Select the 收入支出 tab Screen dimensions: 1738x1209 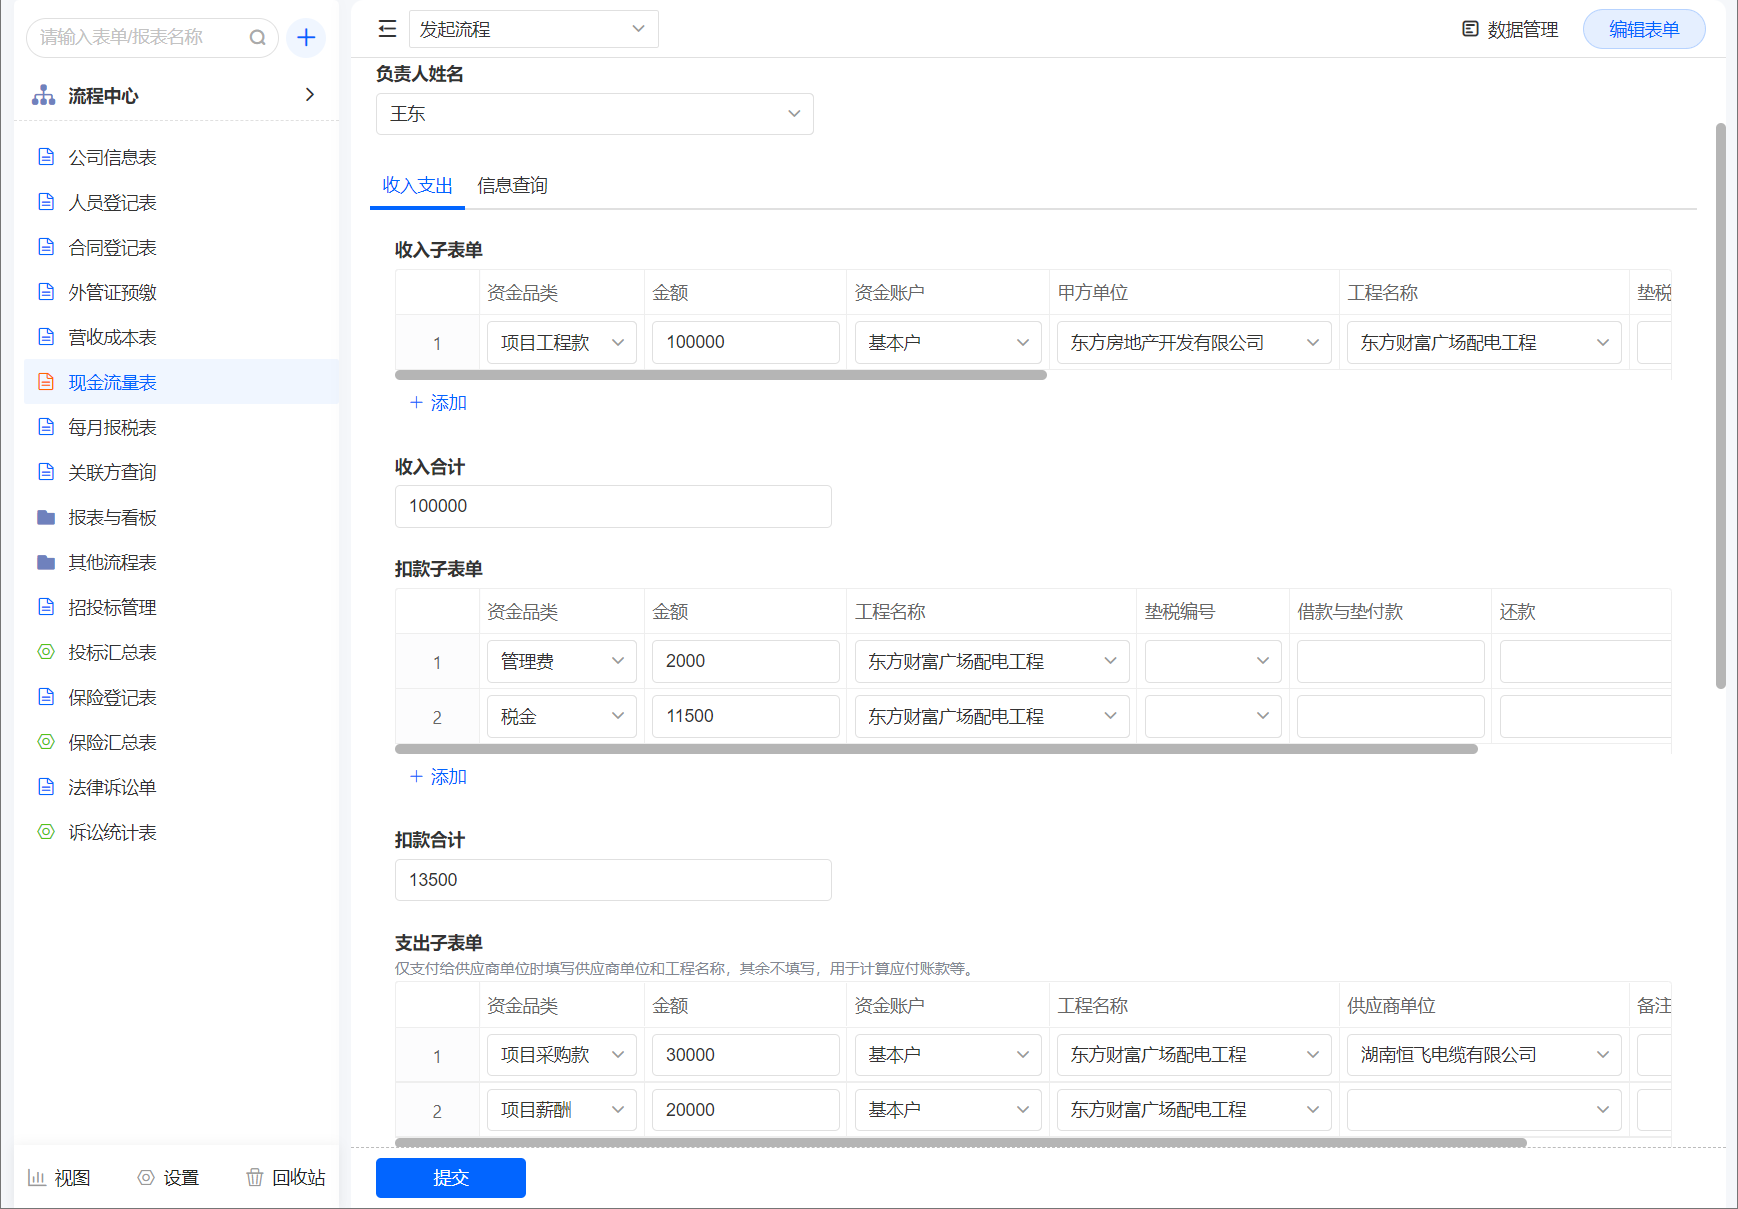417,185
